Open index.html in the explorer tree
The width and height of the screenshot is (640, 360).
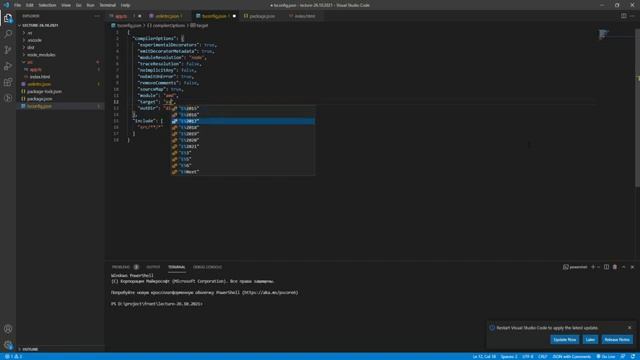pos(40,77)
